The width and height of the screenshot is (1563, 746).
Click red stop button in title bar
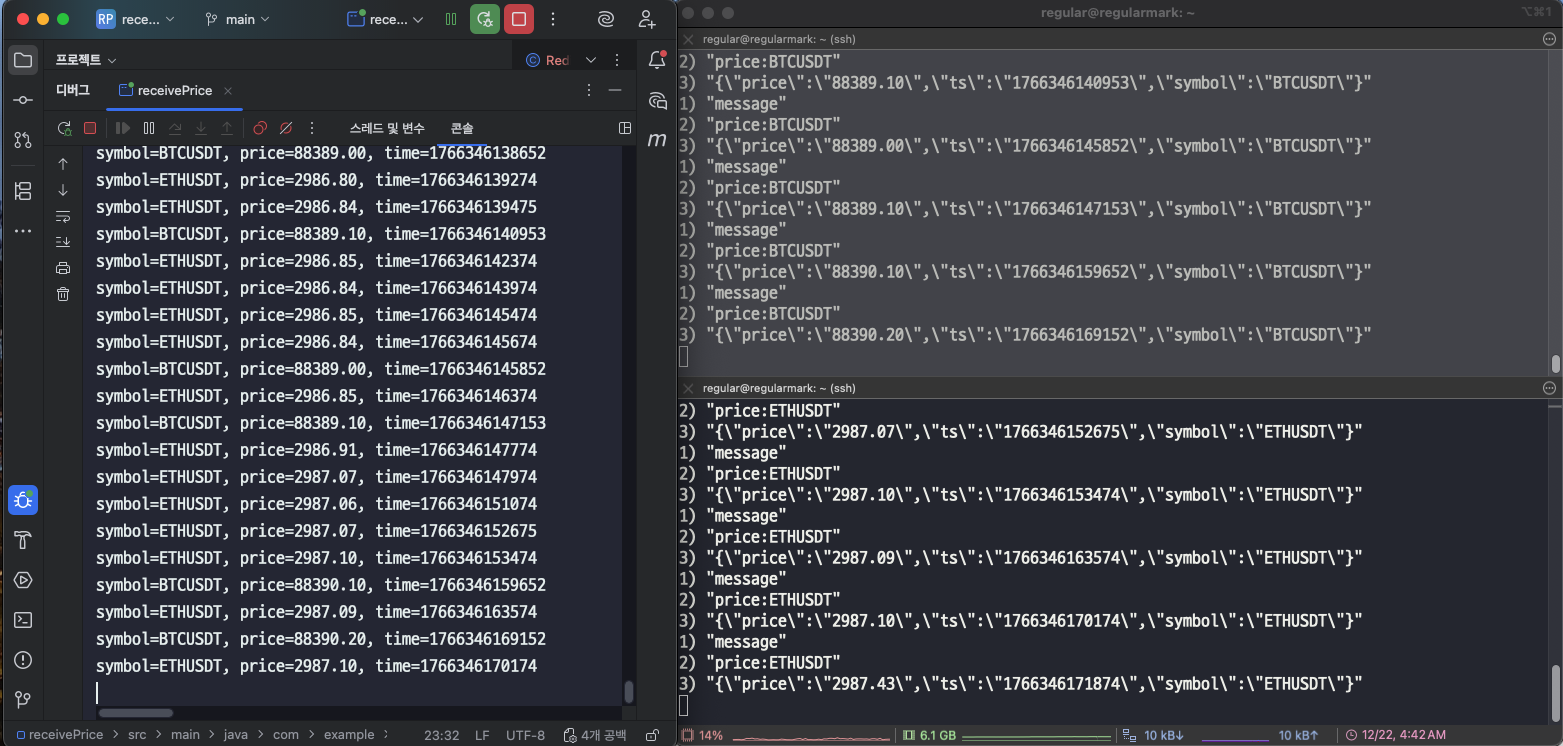pyautogui.click(x=519, y=19)
